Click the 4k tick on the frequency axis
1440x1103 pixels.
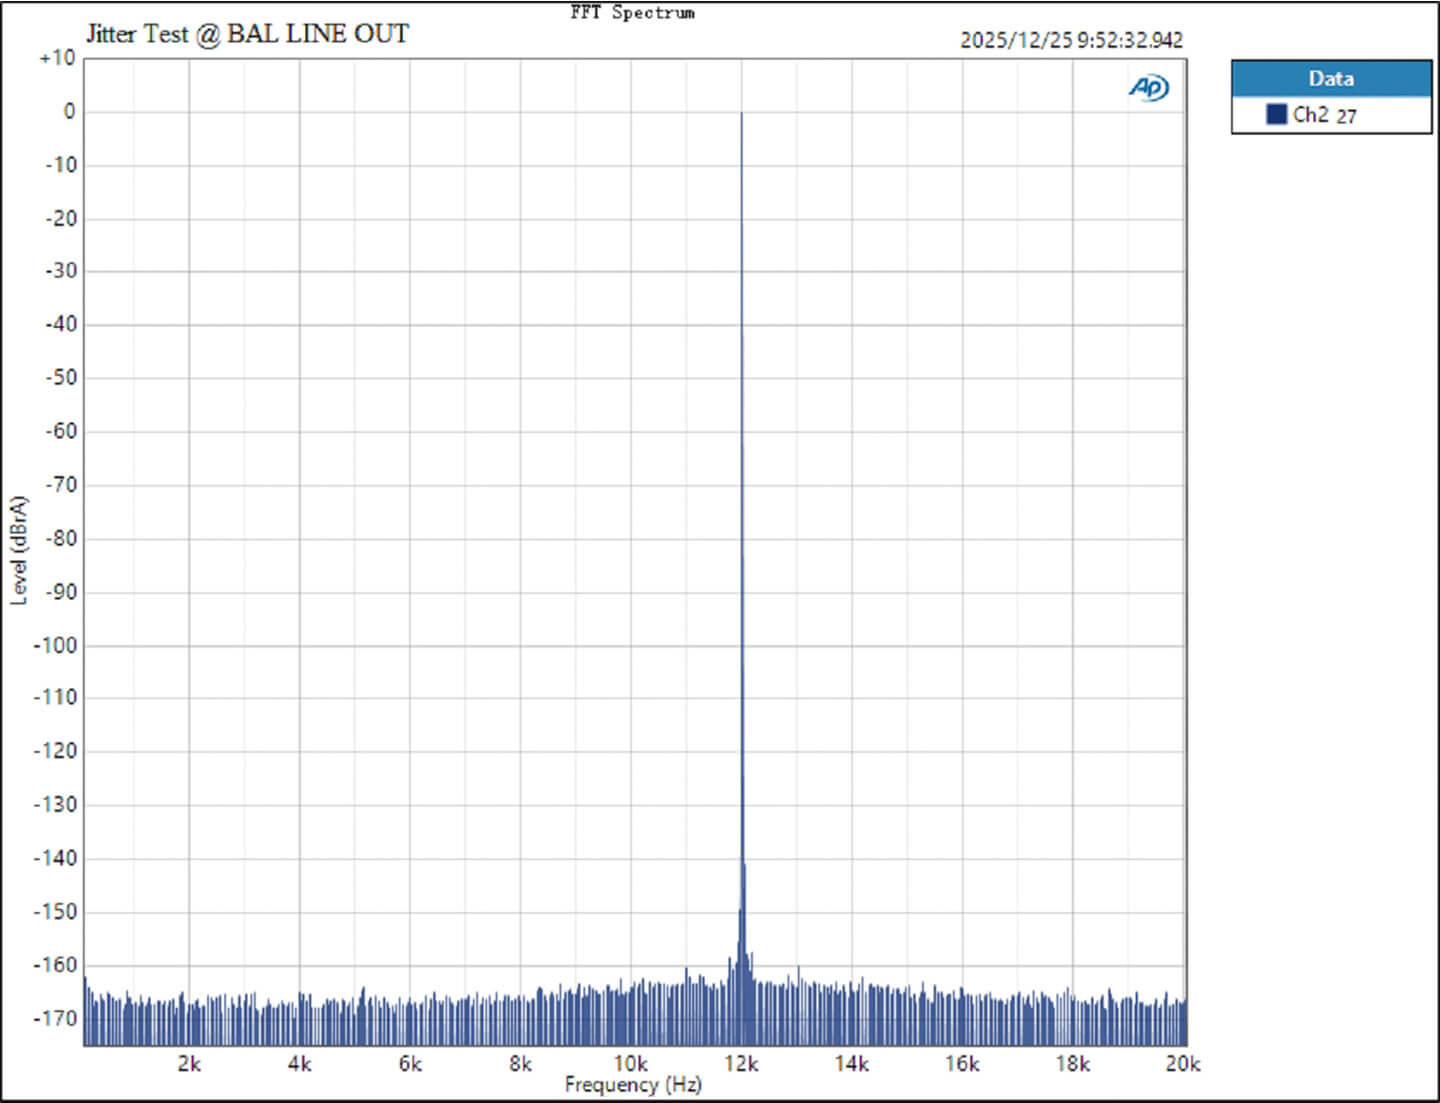tap(299, 1063)
